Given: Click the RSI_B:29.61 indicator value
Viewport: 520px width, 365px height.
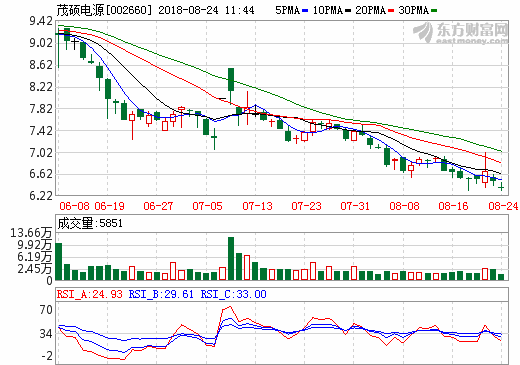Looking at the screenshot, I should tap(161, 294).
